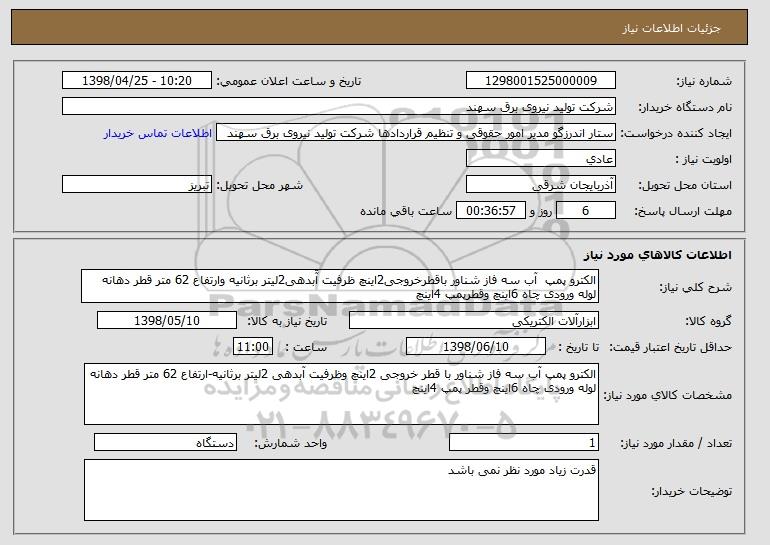Click the text روز و
This screenshot has width=770, height=545.
coord(541,212)
